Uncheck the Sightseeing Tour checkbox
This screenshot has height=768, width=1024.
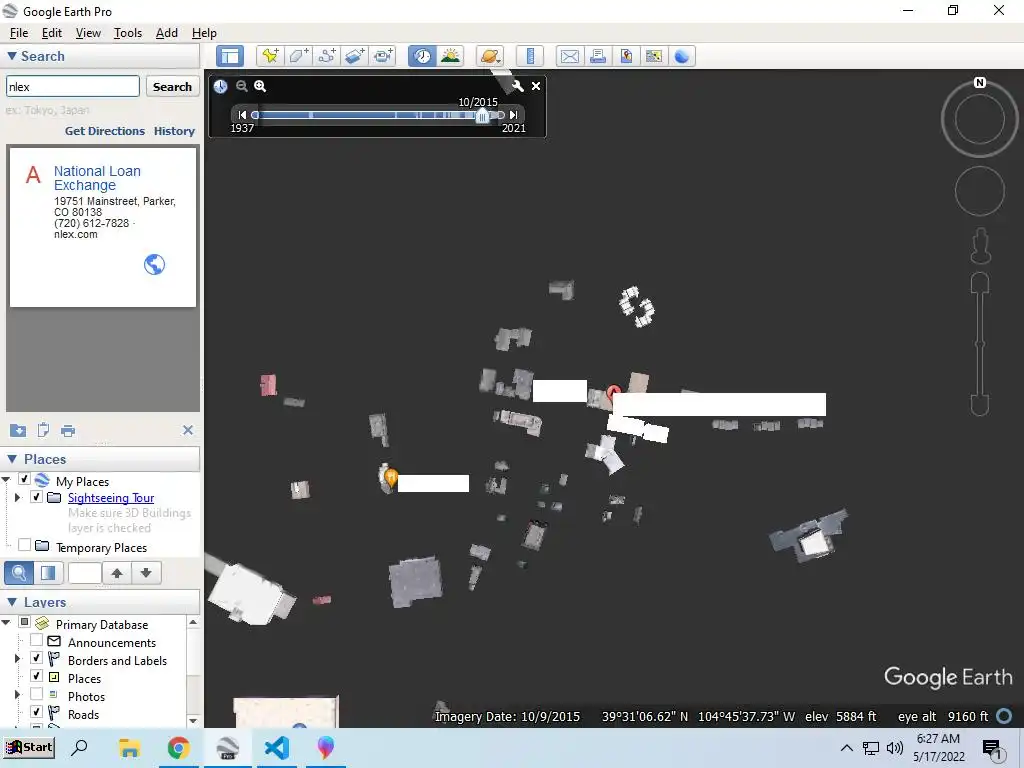[x=37, y=497]
